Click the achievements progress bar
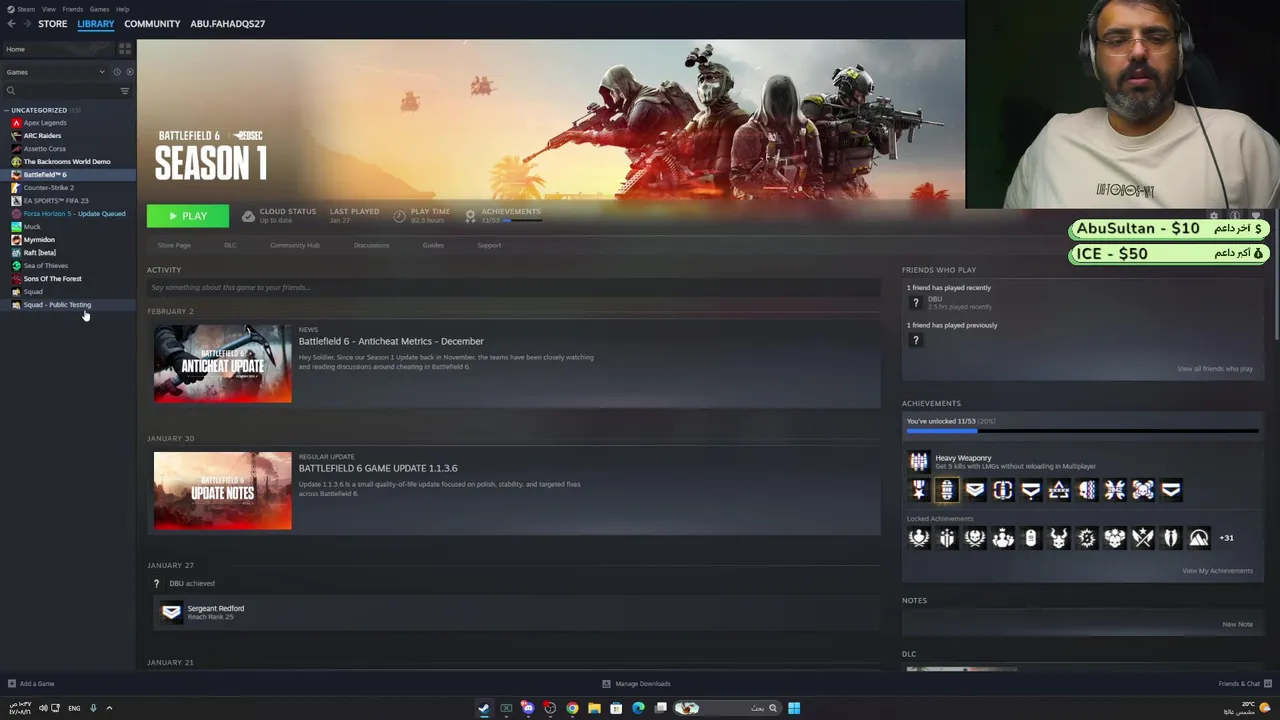This screenshot has height=720, width=1280. coord(1082,431)
